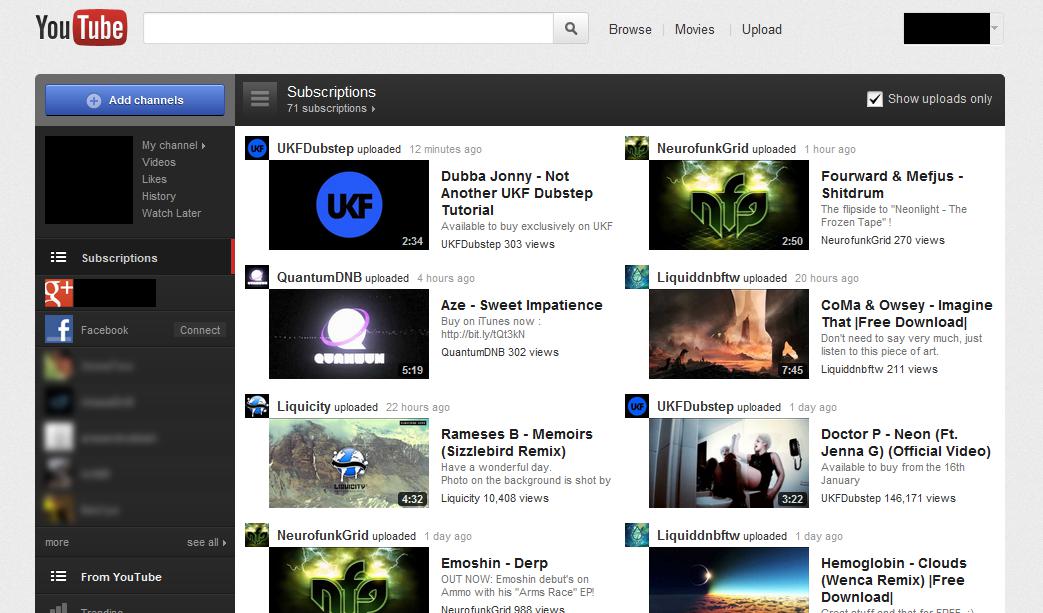Open Dubba Jonny video thumbnail
The width and height of the screenshot is (1043, 613).
tap(349, 205)
